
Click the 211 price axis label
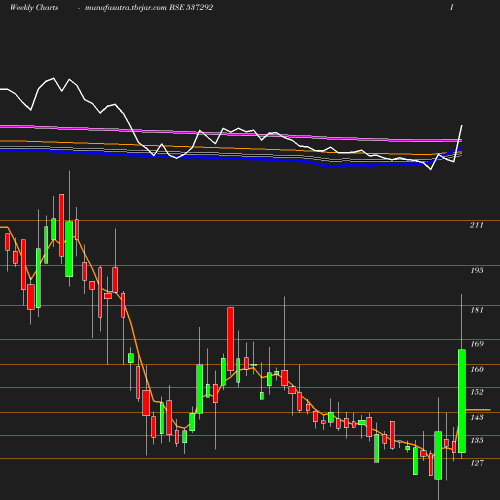(477, 225)
